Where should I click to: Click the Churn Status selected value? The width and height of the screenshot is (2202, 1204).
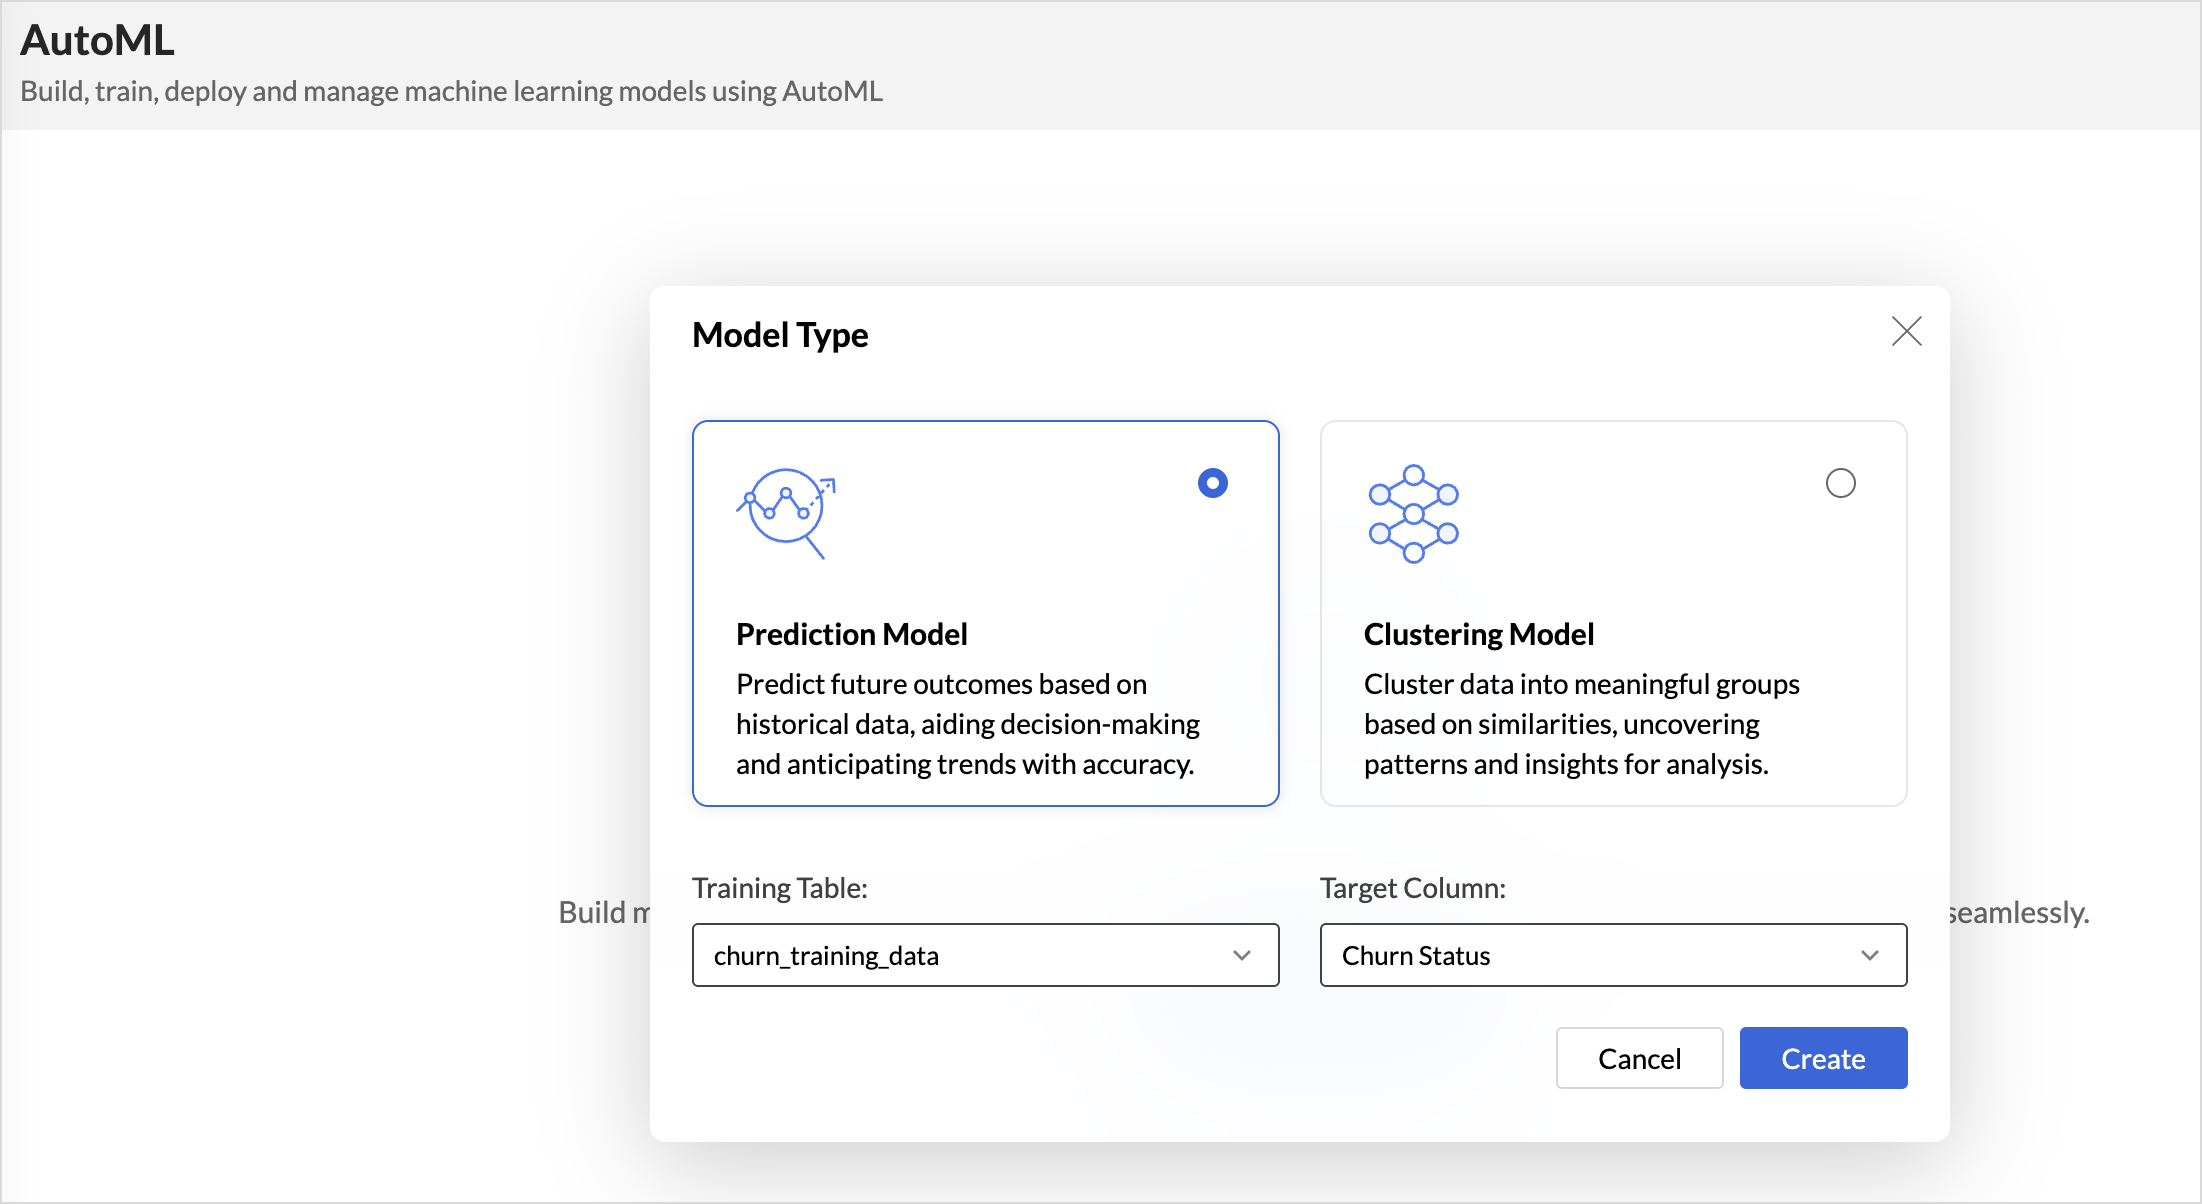(1415, 956)
